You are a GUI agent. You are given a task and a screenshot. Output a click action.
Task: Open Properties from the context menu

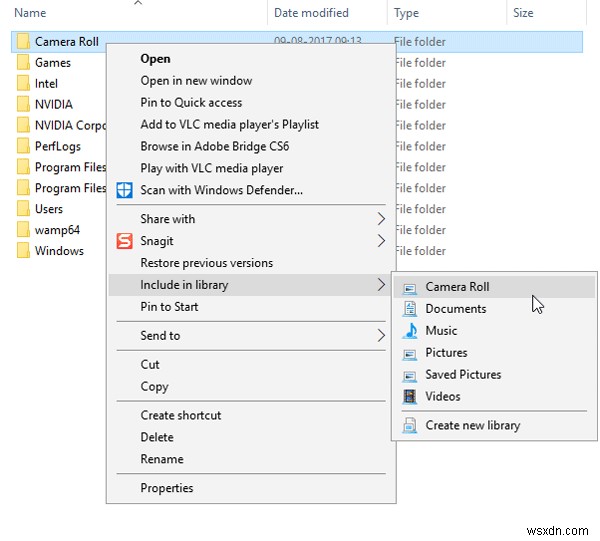click(x=167, y=488)
